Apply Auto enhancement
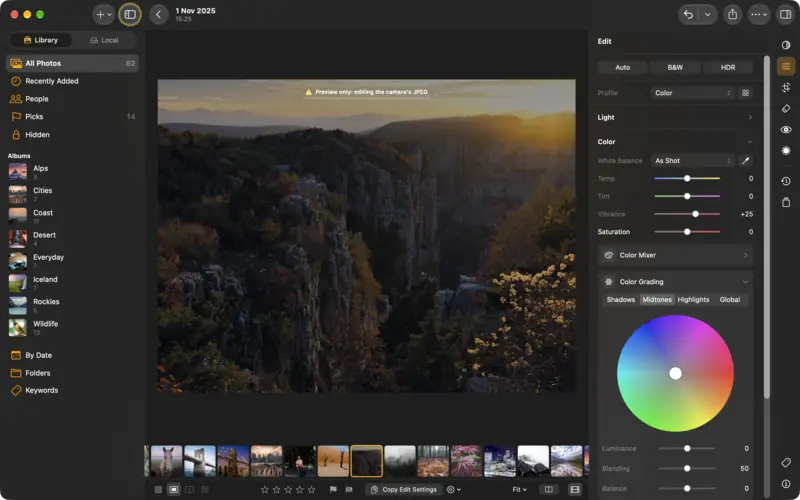 coord(622,67)
